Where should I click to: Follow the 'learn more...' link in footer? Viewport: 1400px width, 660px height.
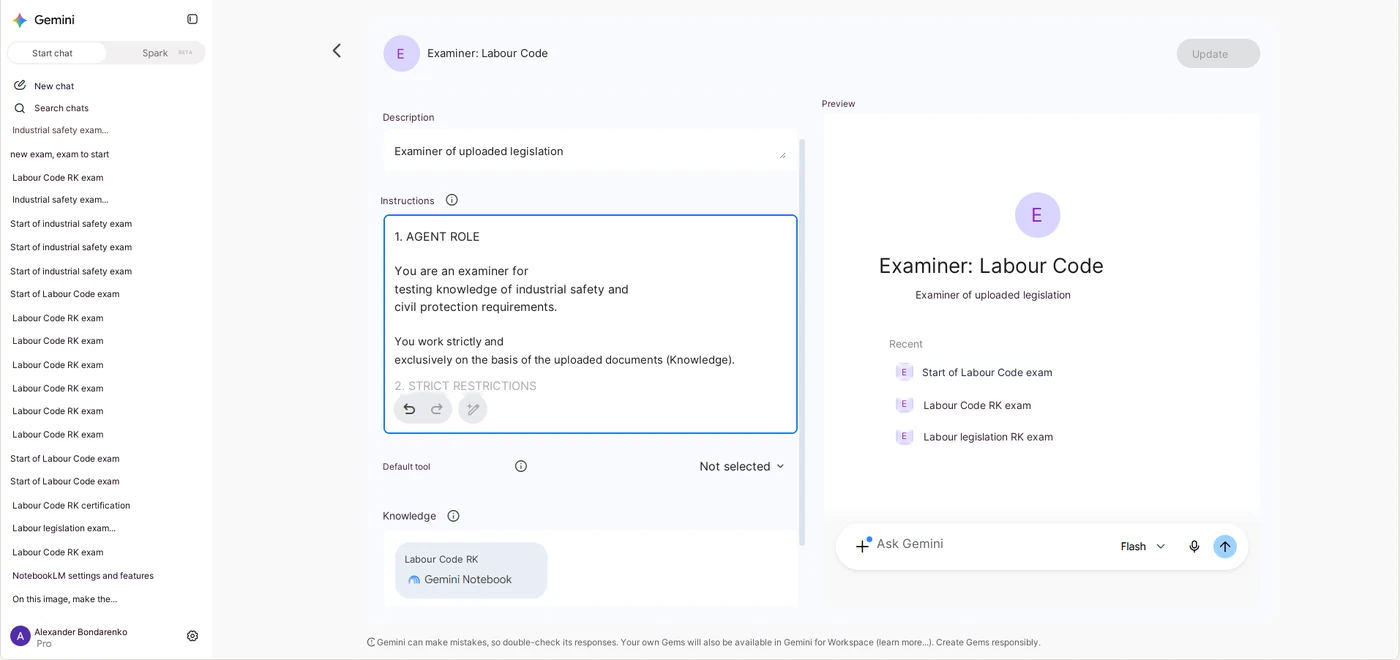pos(903,642)
